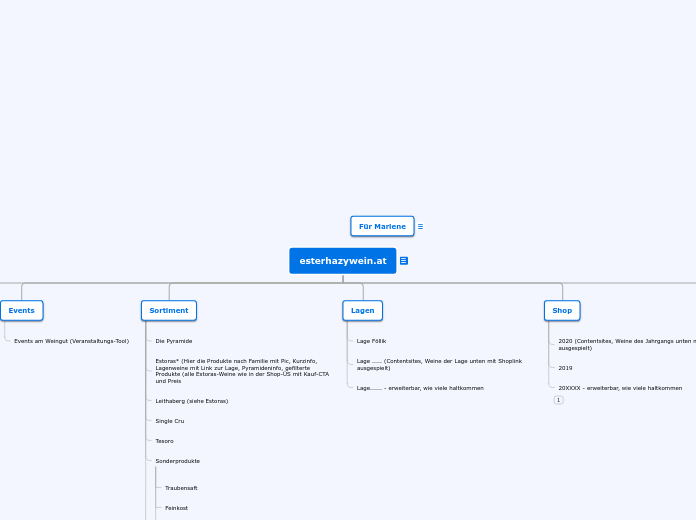
Task: Select 'Single Cru' topic
Action: pos(170,421)
